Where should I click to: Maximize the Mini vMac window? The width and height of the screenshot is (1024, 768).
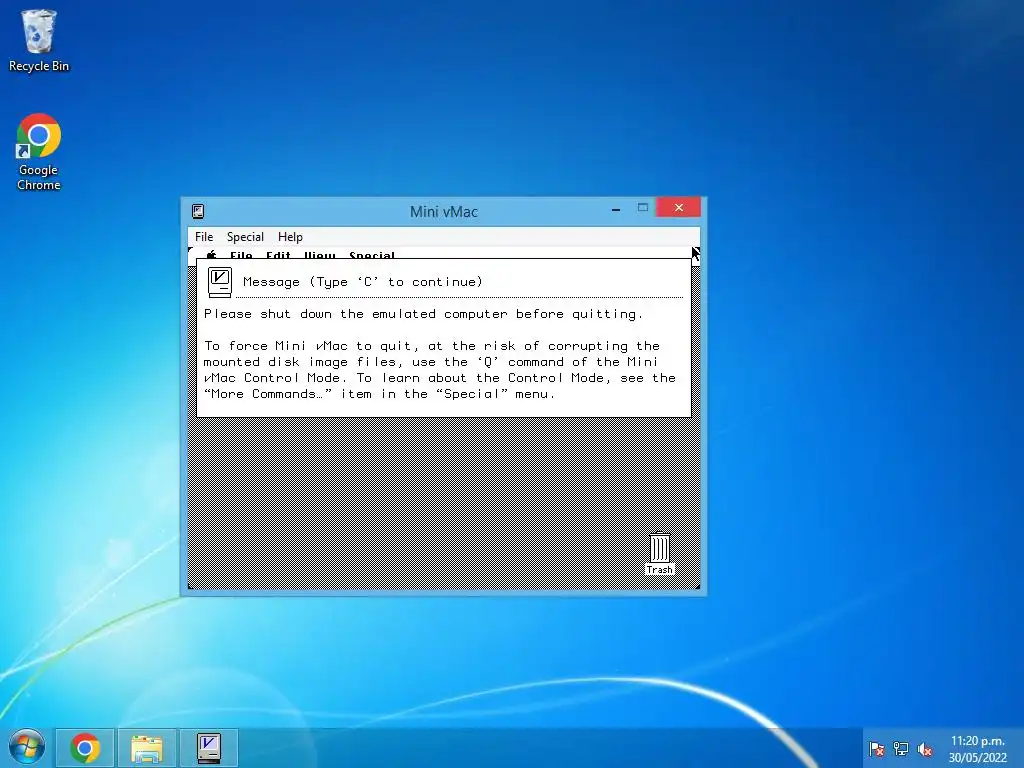[x=643, y=208]
